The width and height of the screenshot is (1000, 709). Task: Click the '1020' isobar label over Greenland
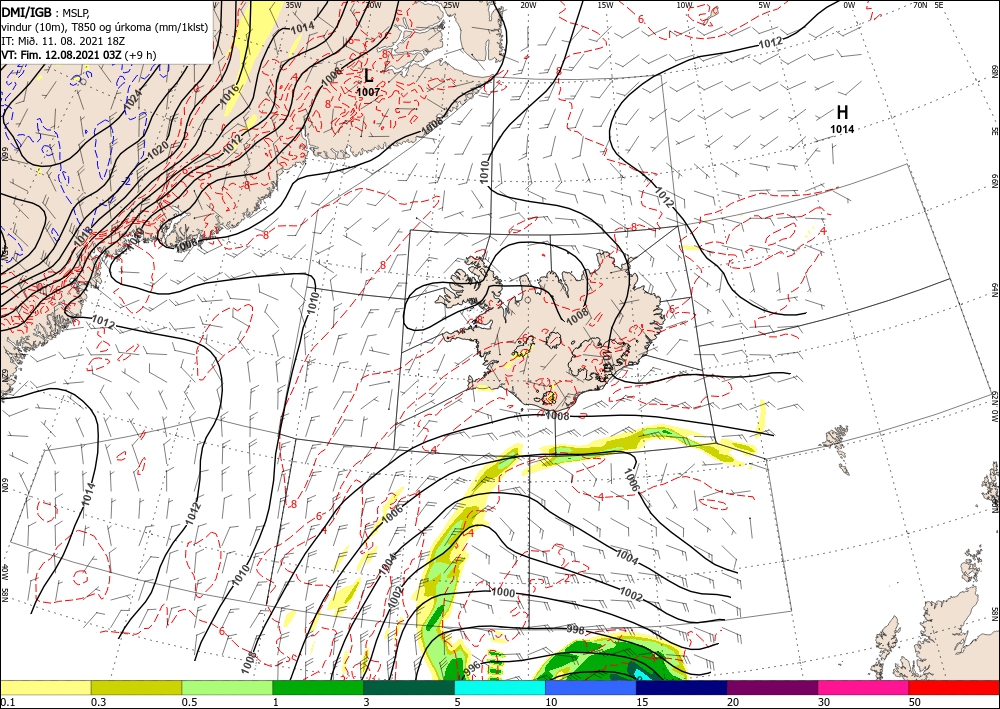(x=157, y=149)
